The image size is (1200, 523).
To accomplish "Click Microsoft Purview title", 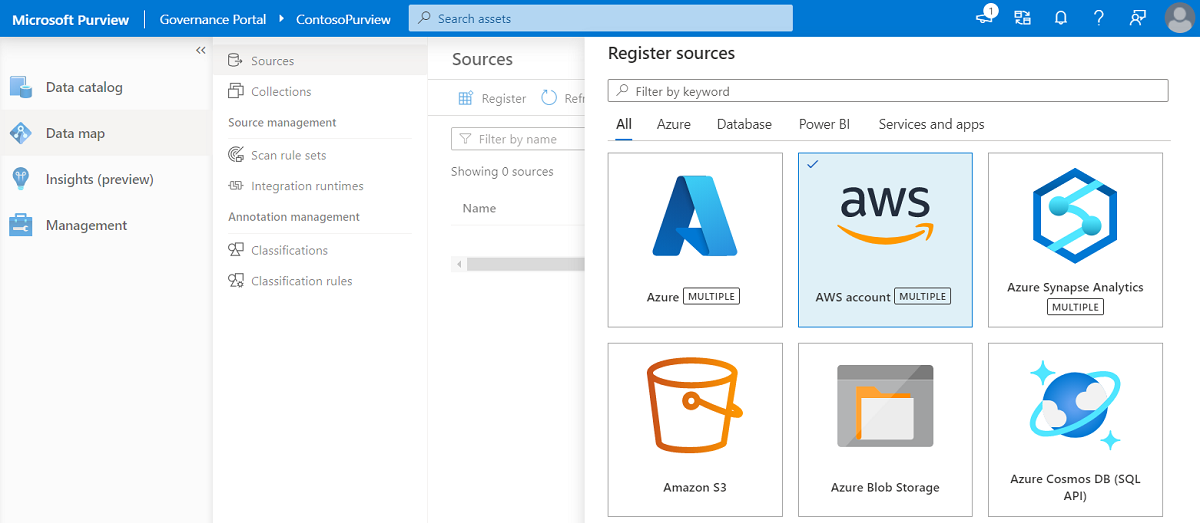I will click(71, 19).
